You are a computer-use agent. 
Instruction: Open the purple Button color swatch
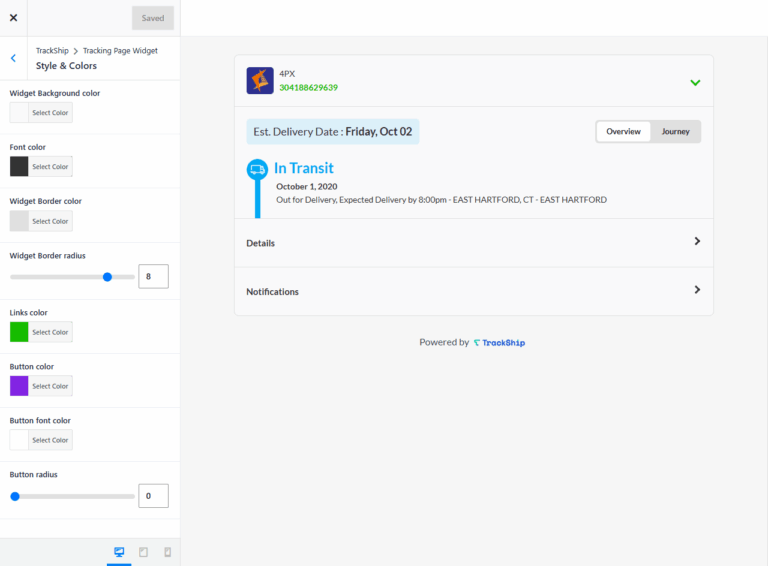click(19, 386)
